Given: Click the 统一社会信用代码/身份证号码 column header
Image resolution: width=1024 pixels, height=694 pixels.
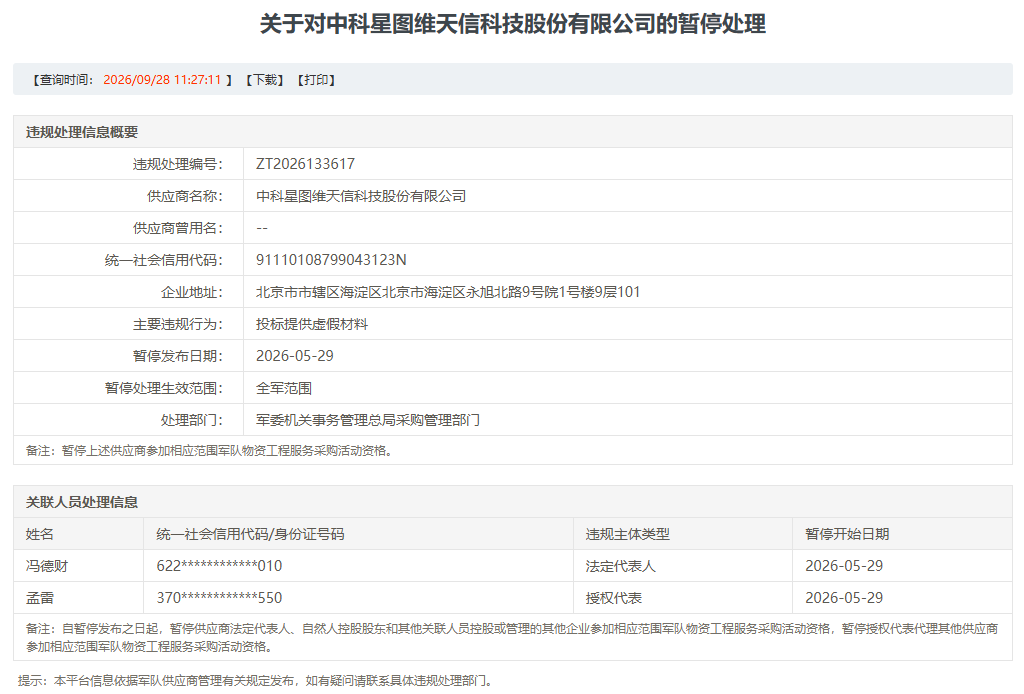Looking at the screenshot, I should coord(250,534).
